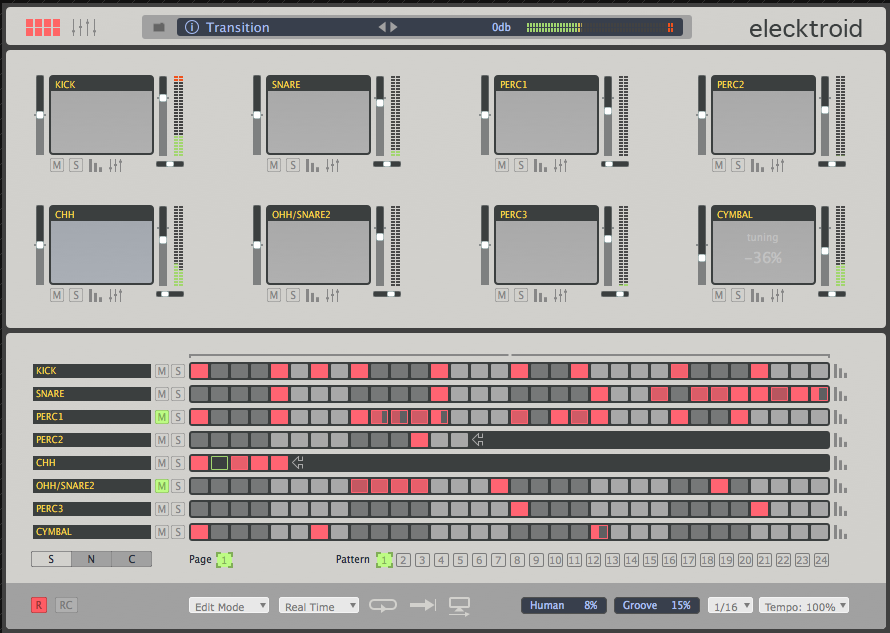
Task: Click the Transition preset name
Action: click(x=237, y=27)
